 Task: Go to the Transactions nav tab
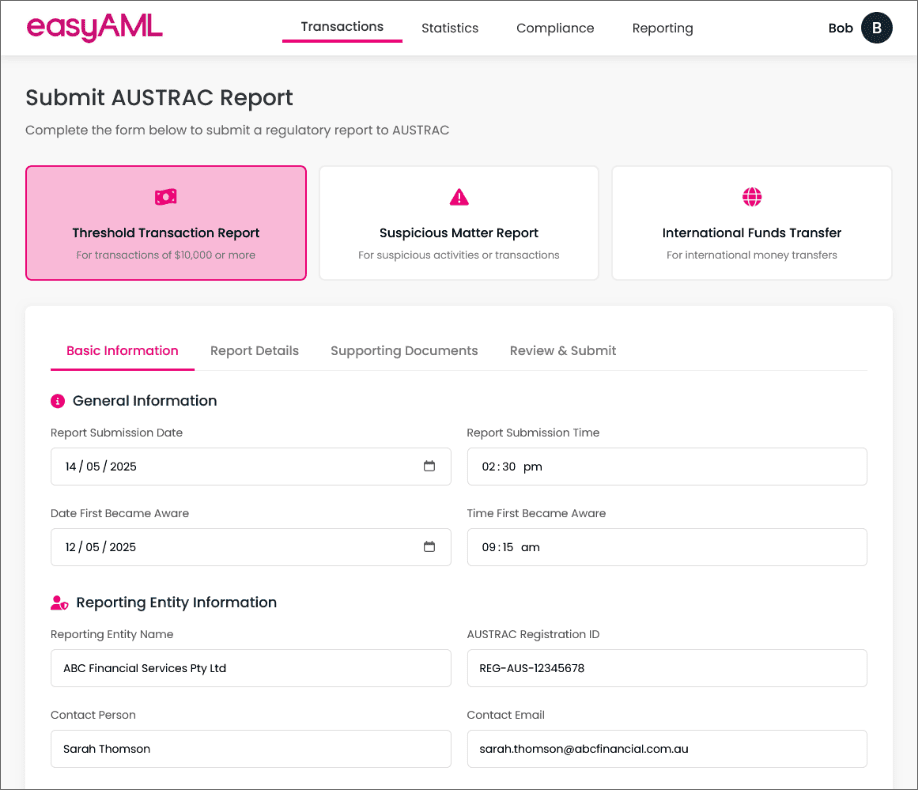342,27
